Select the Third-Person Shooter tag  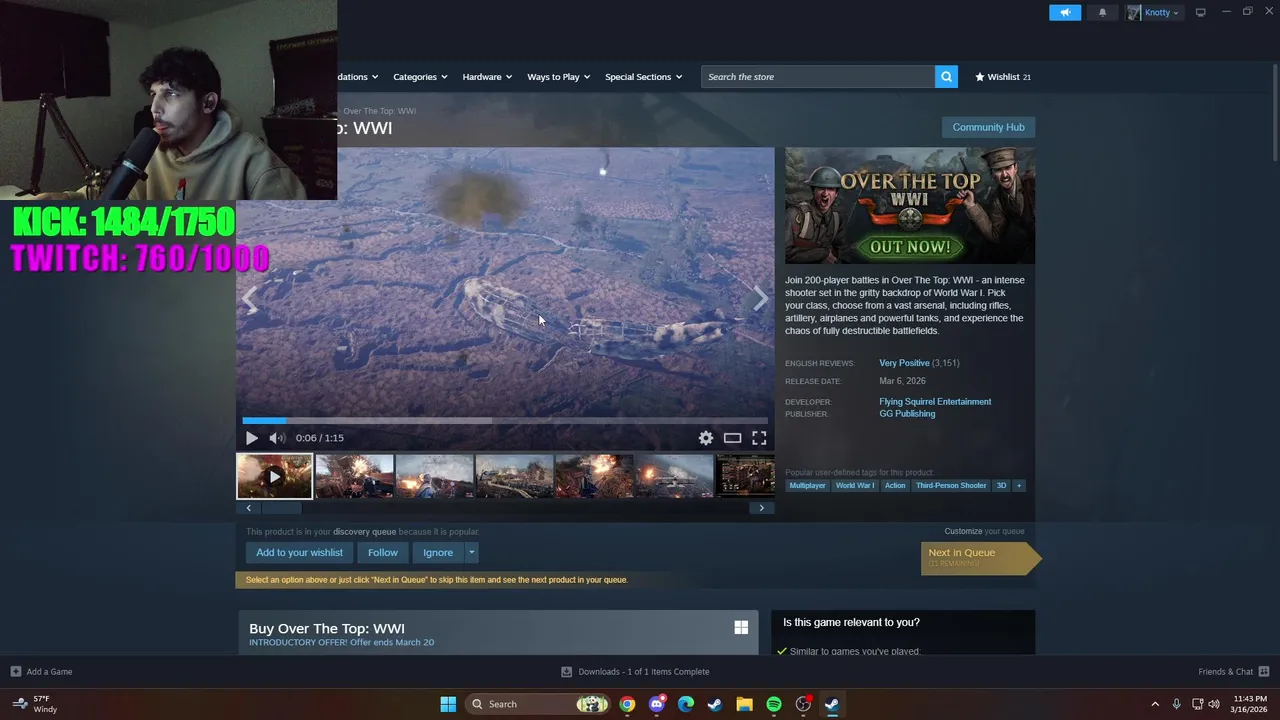[951, 486]
